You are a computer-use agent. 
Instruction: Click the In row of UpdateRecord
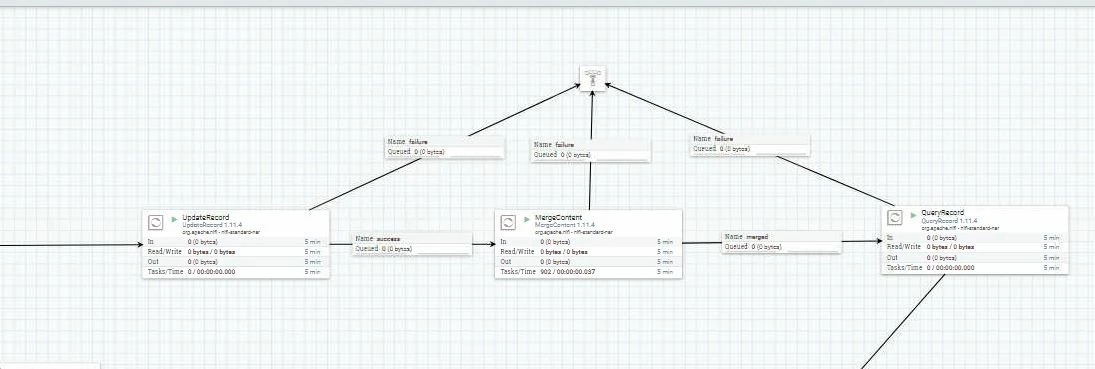point(236,241)
